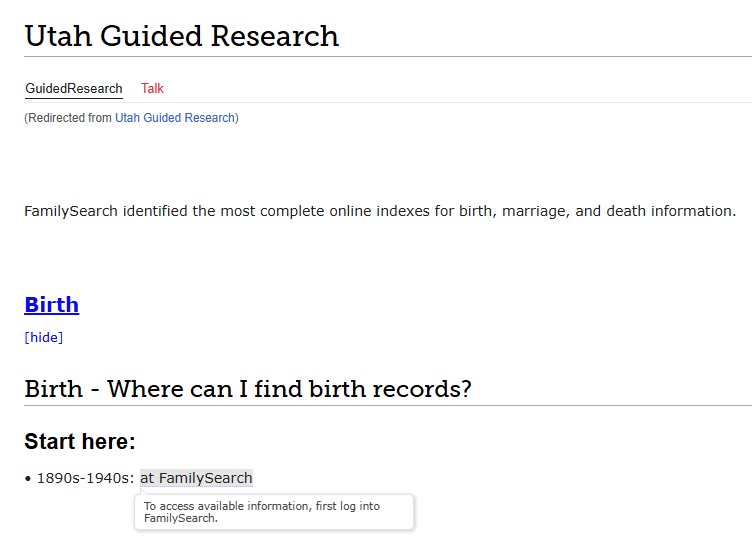752x560 pixels.
Task: Collapse the Birth section with [hide]
Action: point(44,338)
